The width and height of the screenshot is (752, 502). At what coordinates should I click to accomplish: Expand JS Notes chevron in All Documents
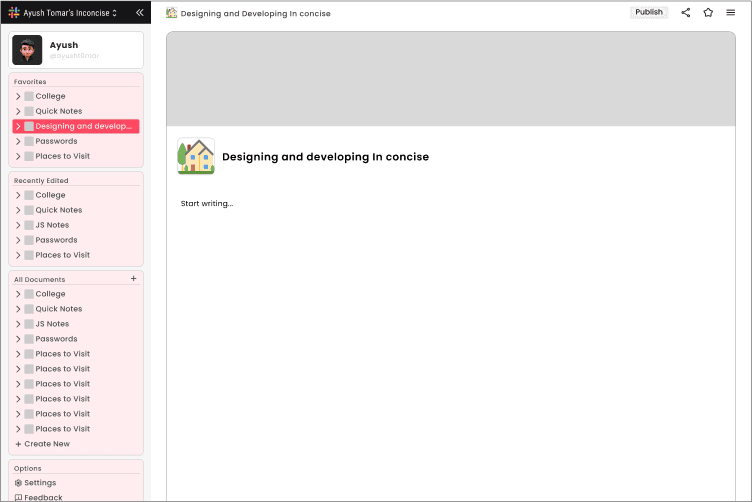pos(18,324)
